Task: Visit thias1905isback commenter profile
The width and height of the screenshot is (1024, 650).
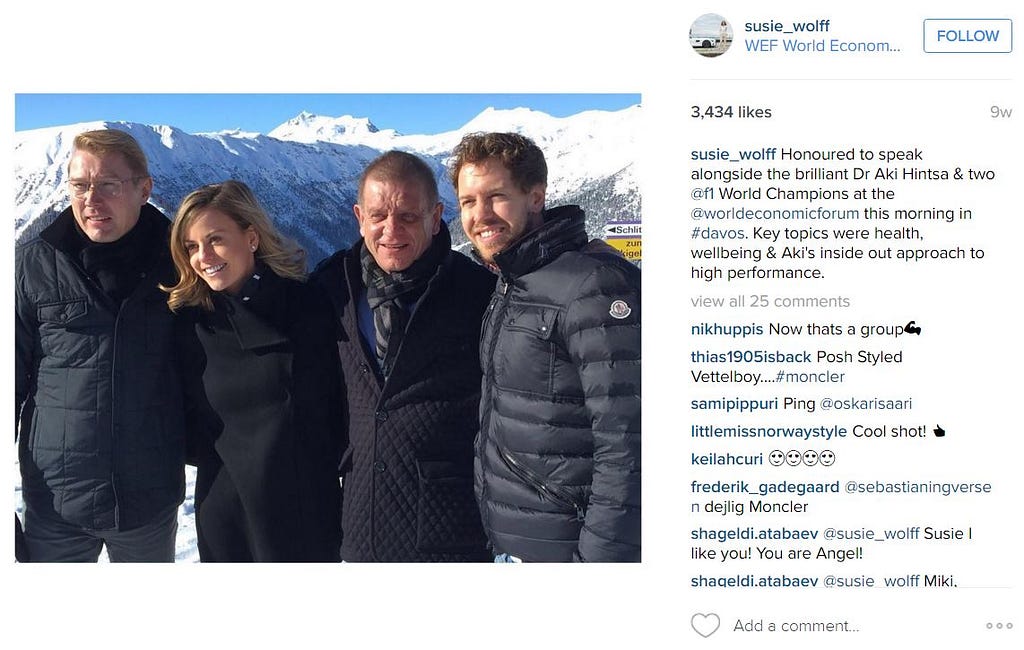Action: pyautogui.click(x=751, y=357)
